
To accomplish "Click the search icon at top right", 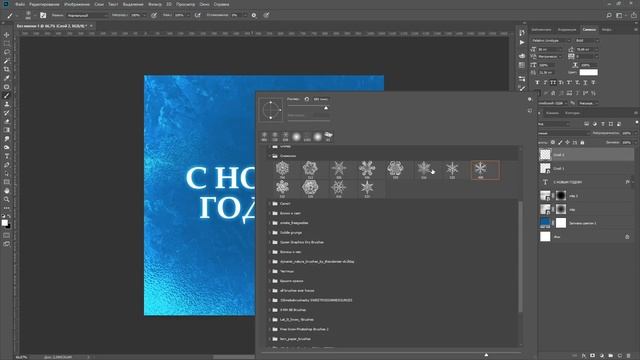I will [x=609, y=15].
